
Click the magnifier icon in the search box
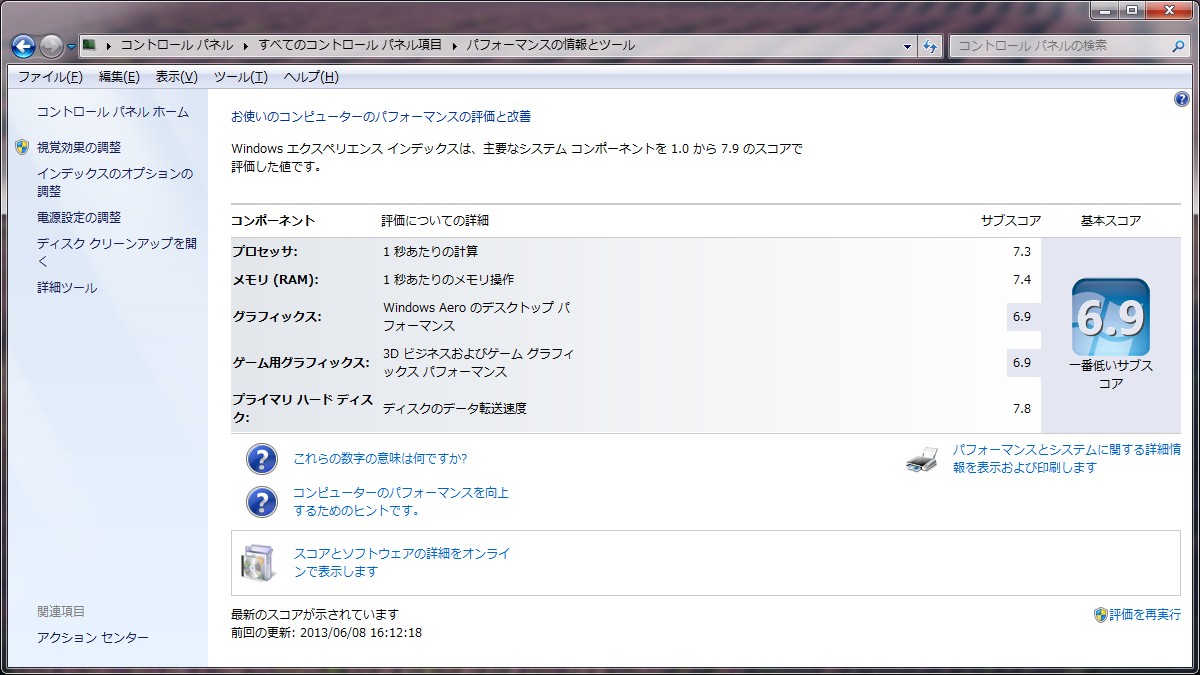[1178, 46]
